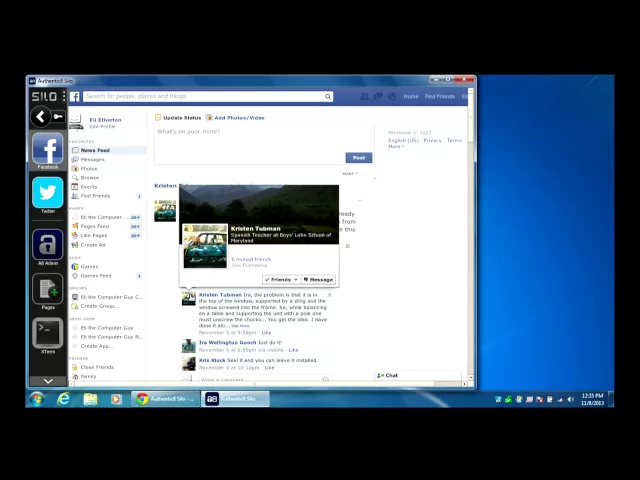Open notifications globe icon in header

[392, 96]
